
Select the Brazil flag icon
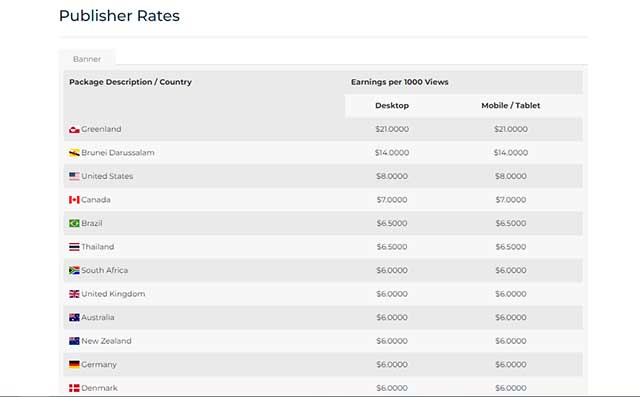(x=74, y=224)
